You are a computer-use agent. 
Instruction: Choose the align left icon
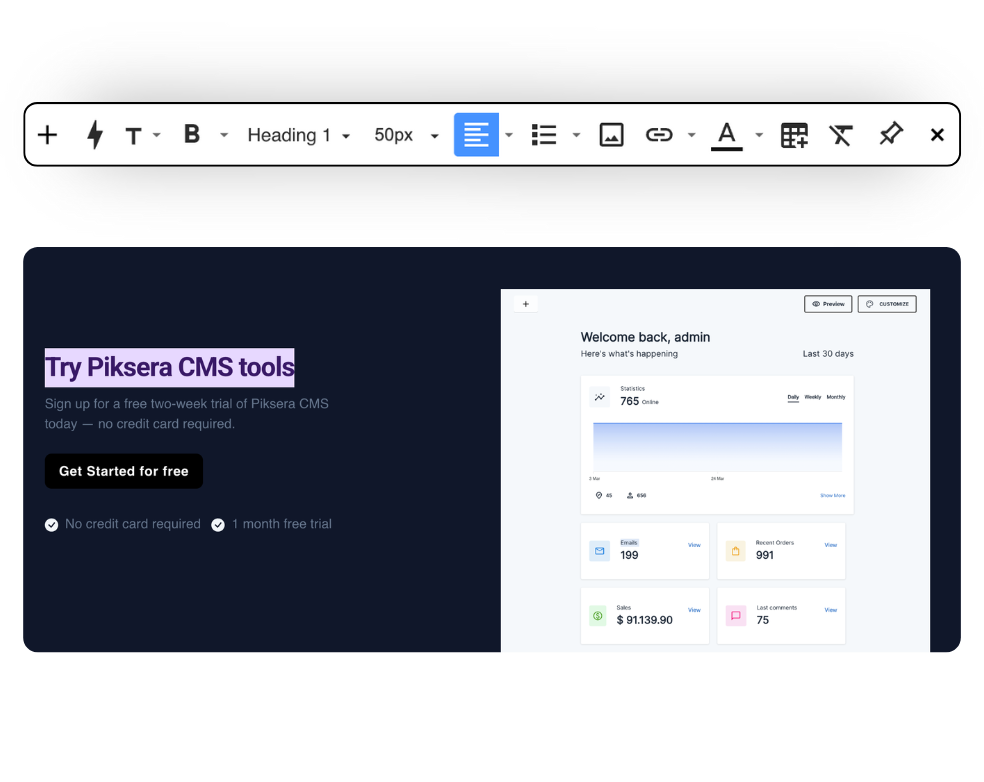476,134
